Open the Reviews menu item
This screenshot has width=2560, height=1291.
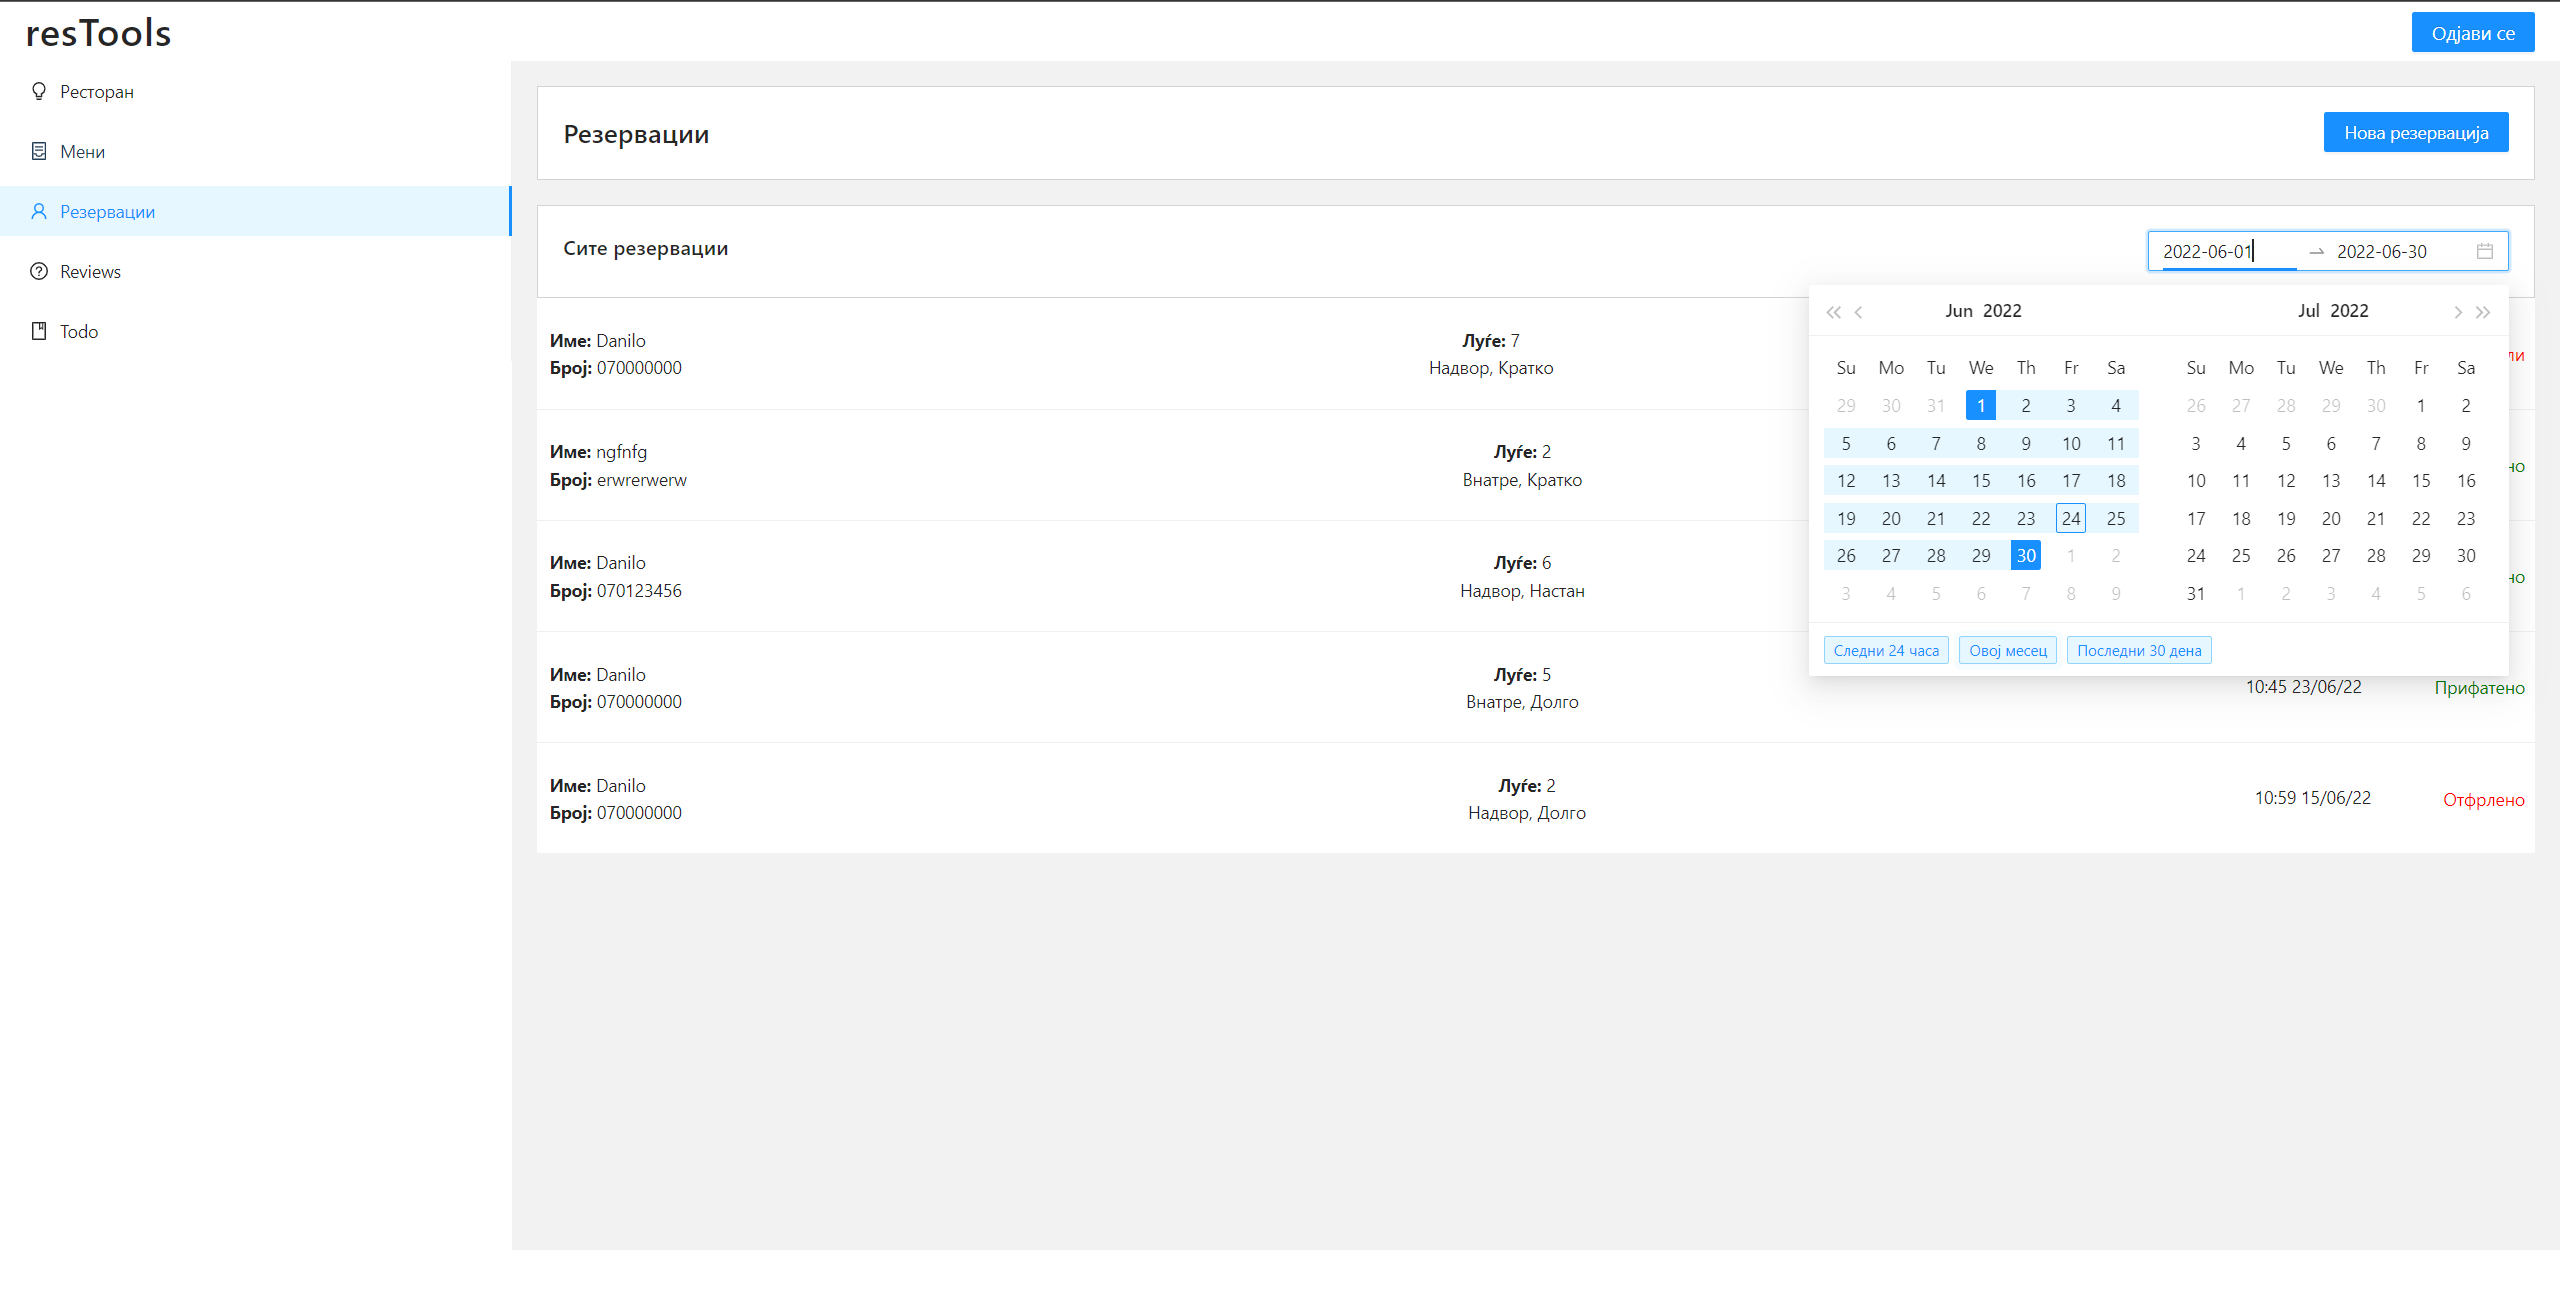[x=90, y=271]
